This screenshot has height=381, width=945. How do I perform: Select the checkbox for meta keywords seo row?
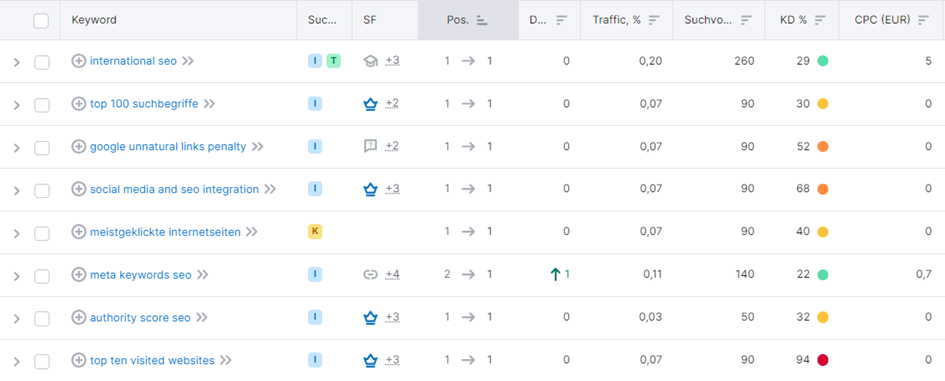click(x=42, y=276)
